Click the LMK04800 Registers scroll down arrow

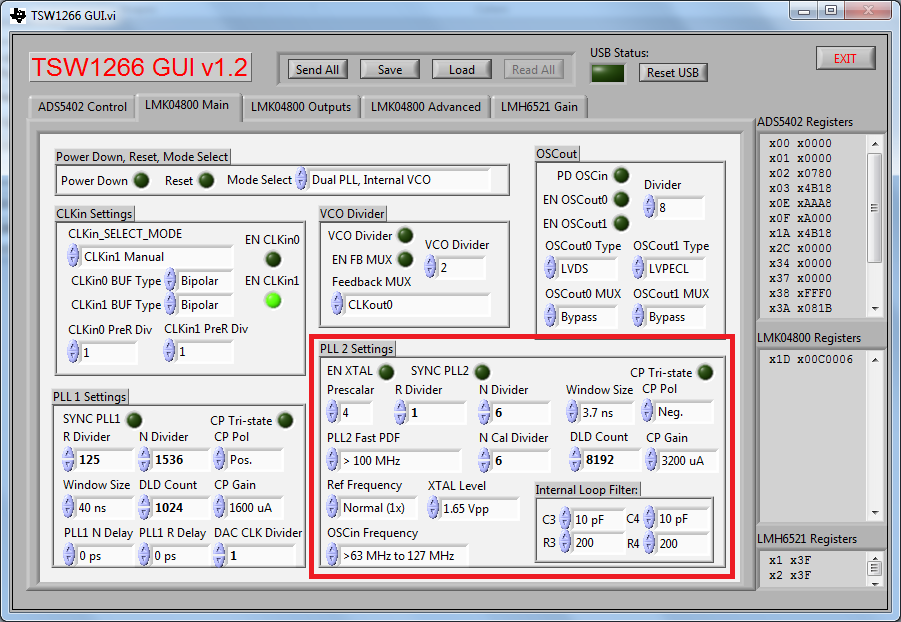click(875, 512)
